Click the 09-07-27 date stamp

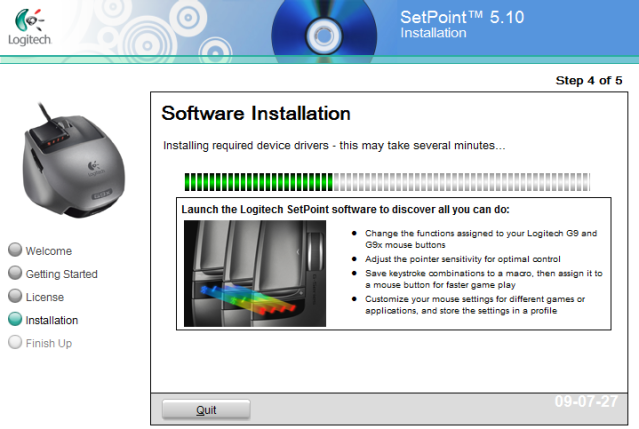(586, 401)
